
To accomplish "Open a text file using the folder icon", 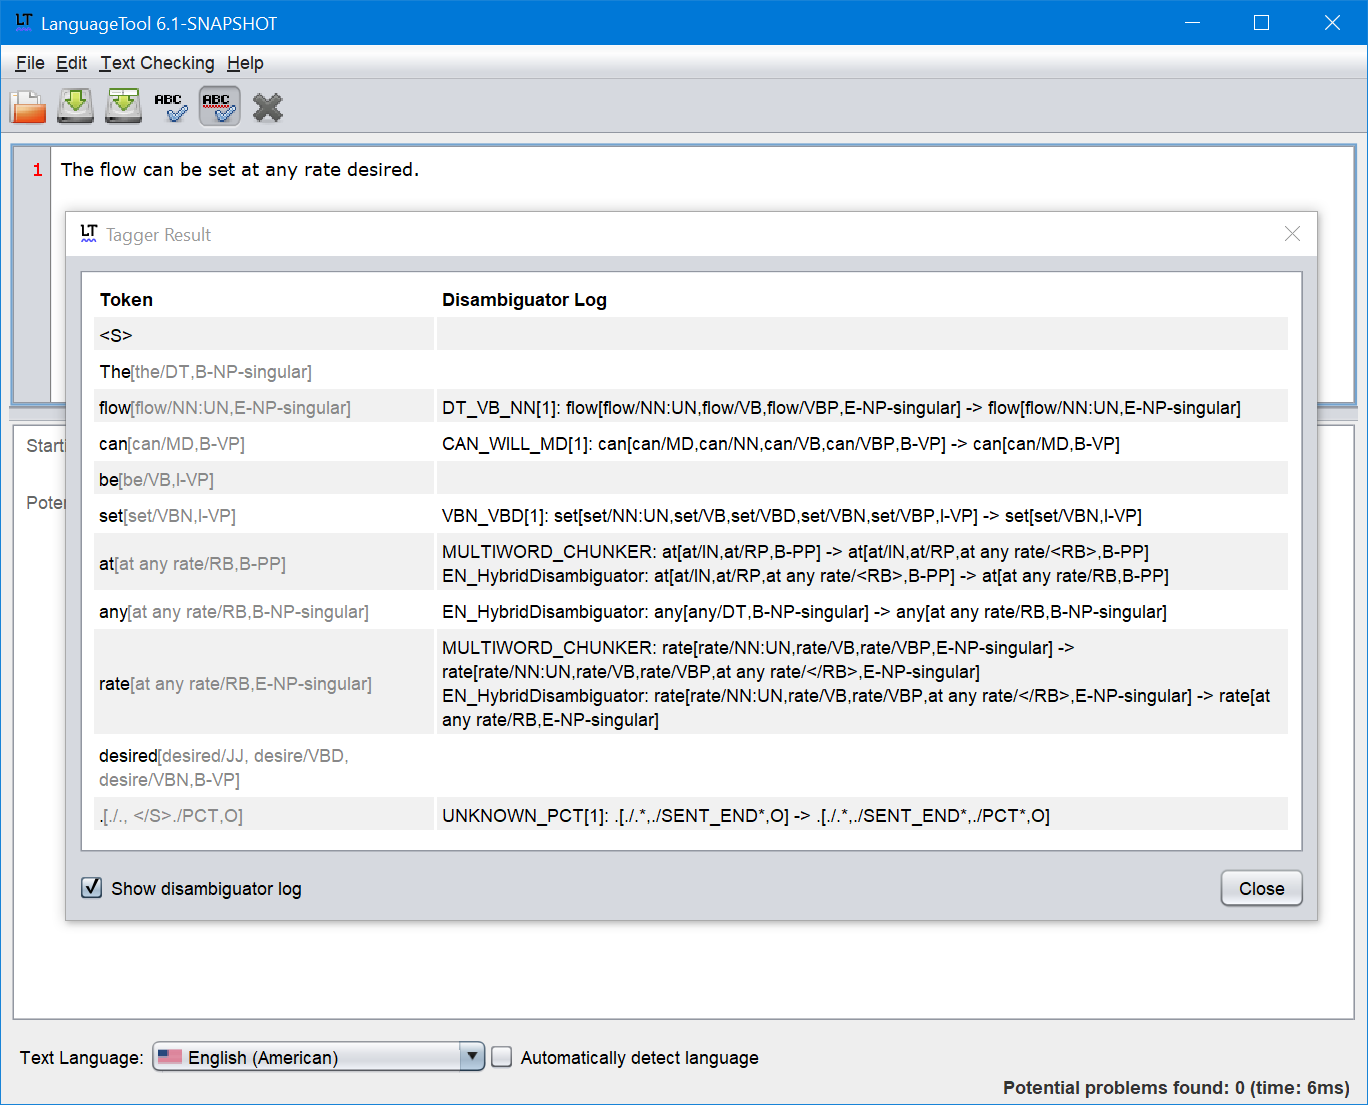I will pyautogui.click(x=27, y=106).
